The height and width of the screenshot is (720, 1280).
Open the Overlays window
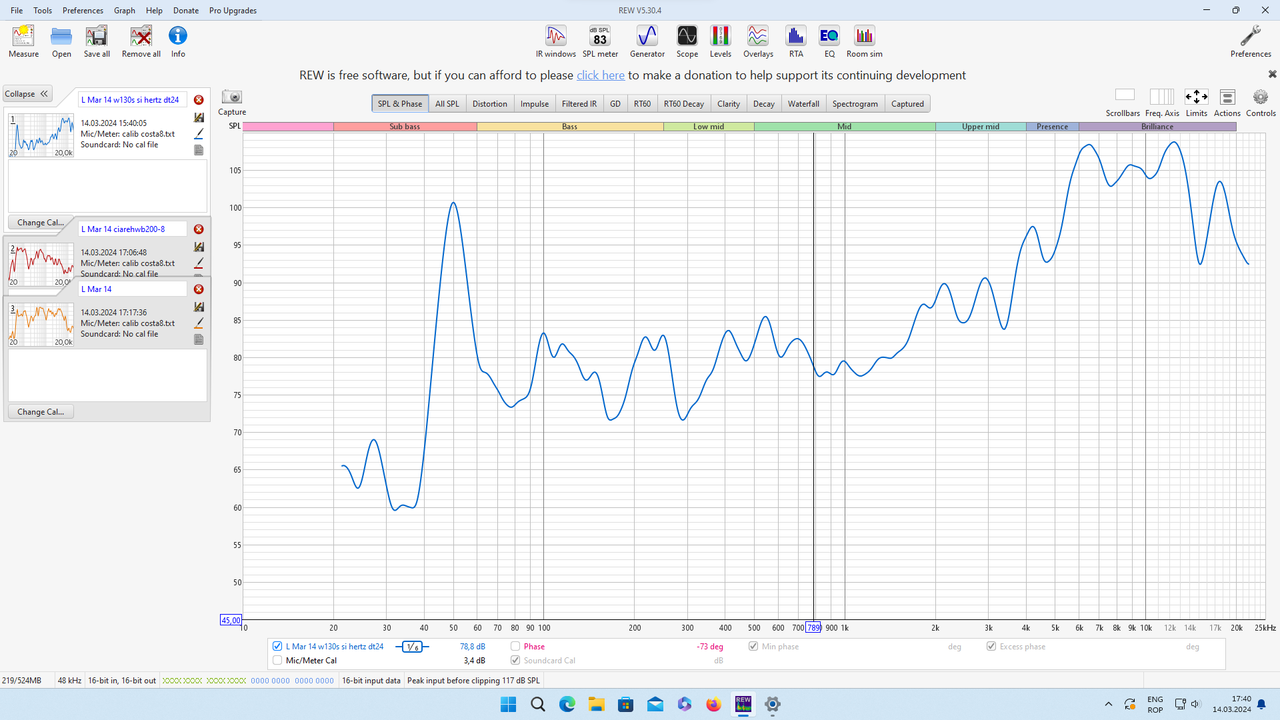pyautogui.click(x=758, y=41)
